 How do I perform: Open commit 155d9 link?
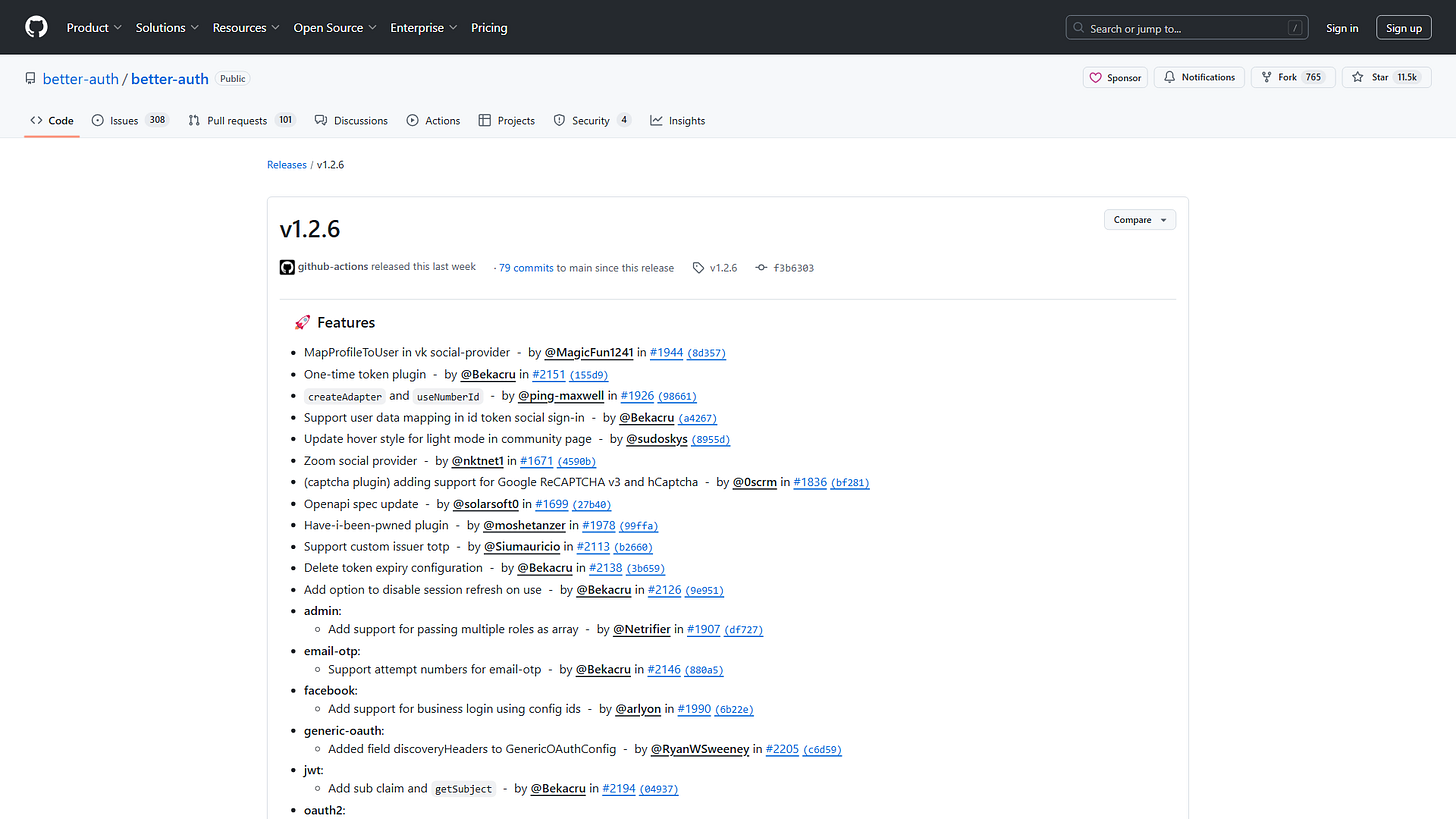click(589, 375)
